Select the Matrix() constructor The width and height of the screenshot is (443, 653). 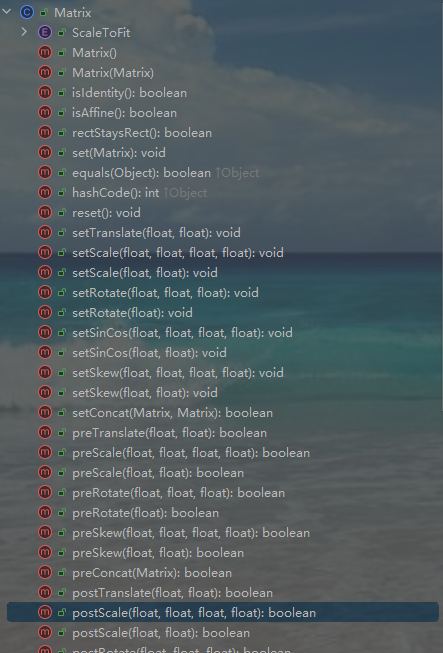tap(95, 53)
